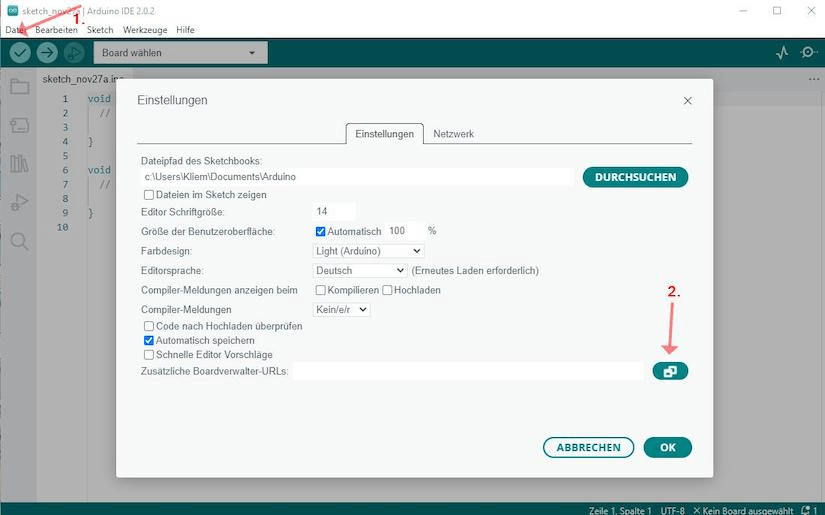Image resolution: width=825 pixels, height=515 pixels.
Task: Open the Library Manager sidebar icon
Action: pos(19,164)
